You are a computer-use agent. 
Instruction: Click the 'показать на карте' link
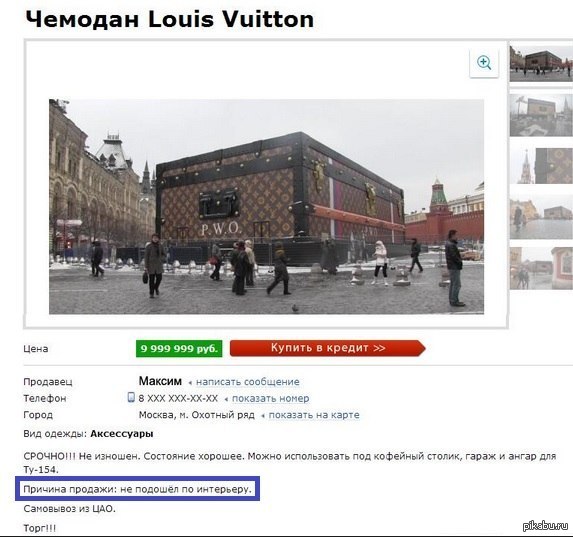(x=314, y=415)
